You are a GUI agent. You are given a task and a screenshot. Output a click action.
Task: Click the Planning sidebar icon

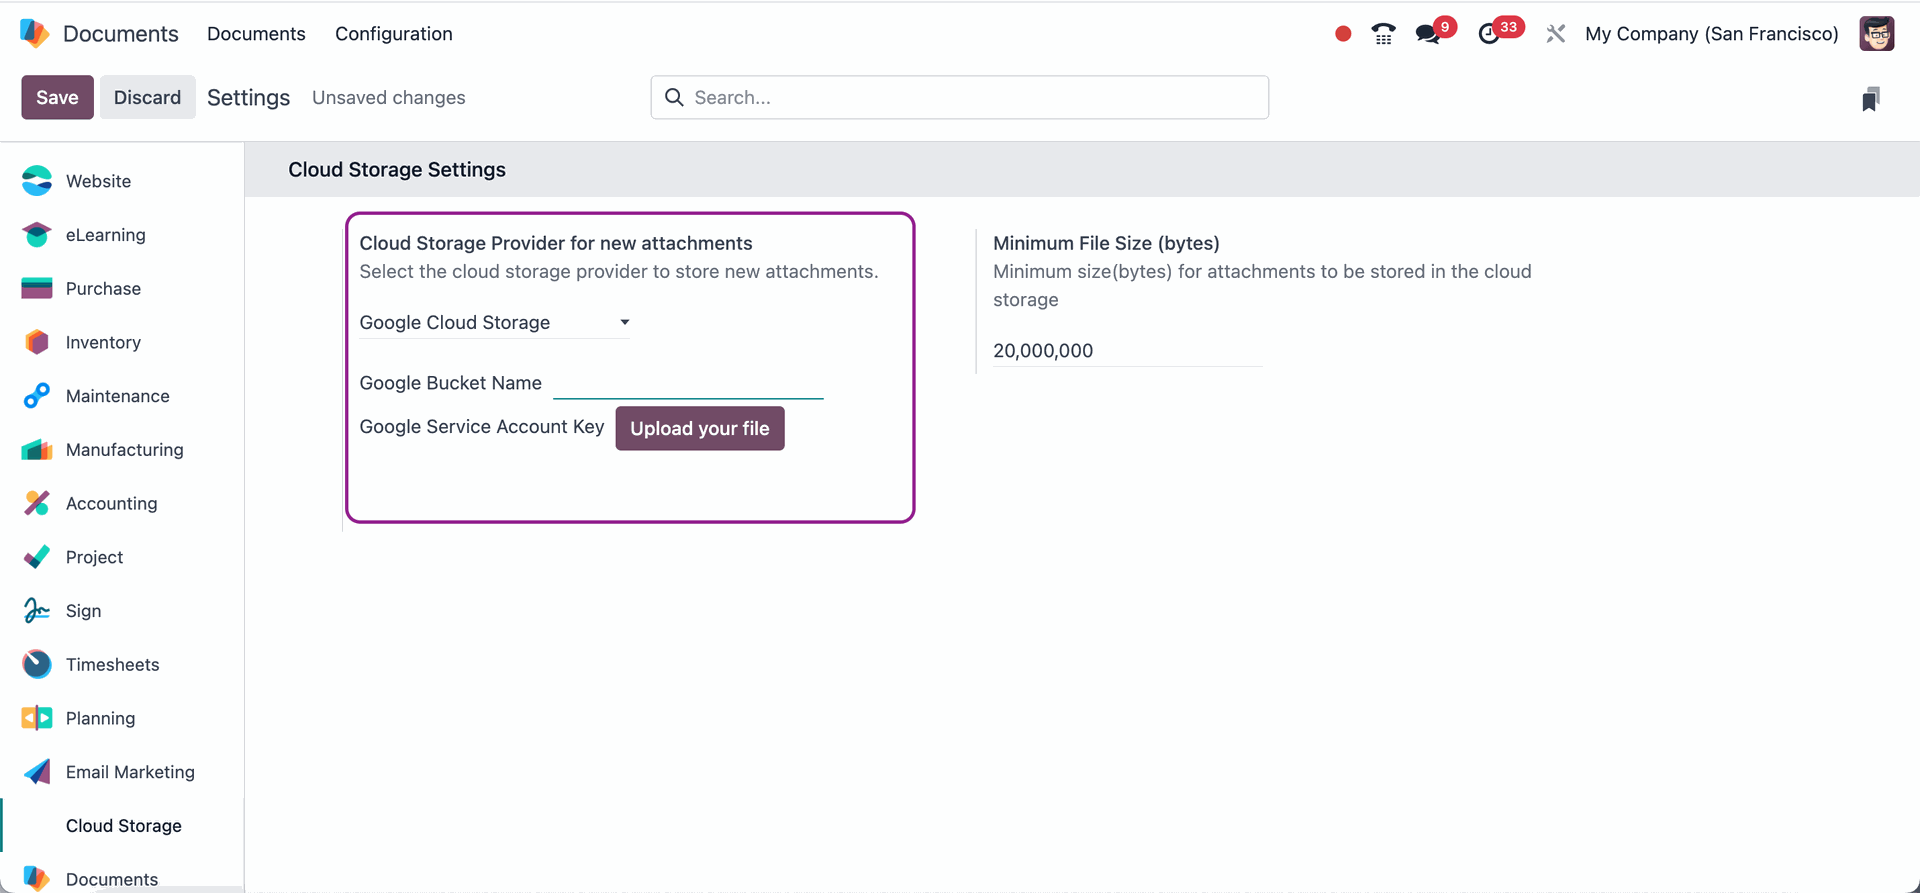37,718
